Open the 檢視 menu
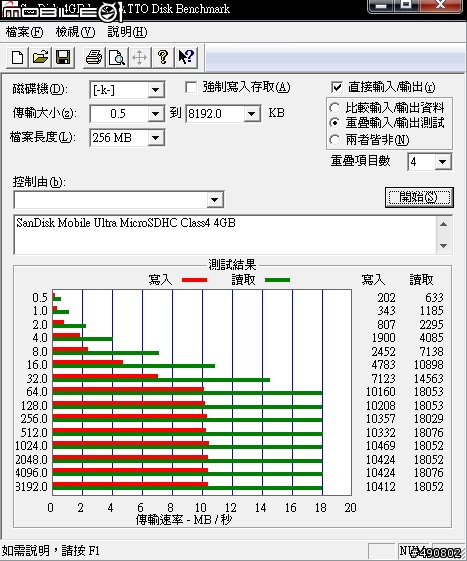This screenshot has height=561, width=467. (x=75, y=32)
